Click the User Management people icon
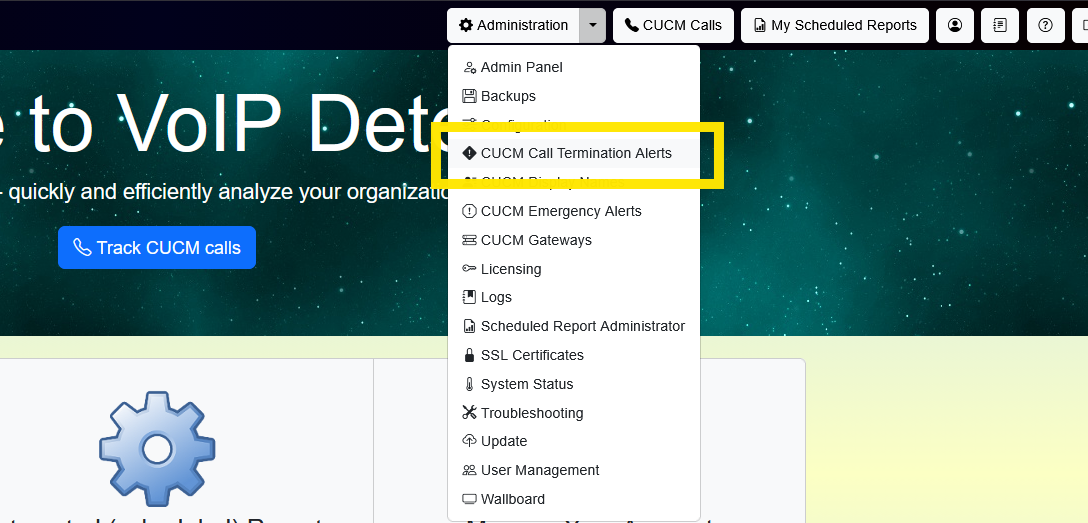Viewport: 1088px width, 523px height. (469, 470)
